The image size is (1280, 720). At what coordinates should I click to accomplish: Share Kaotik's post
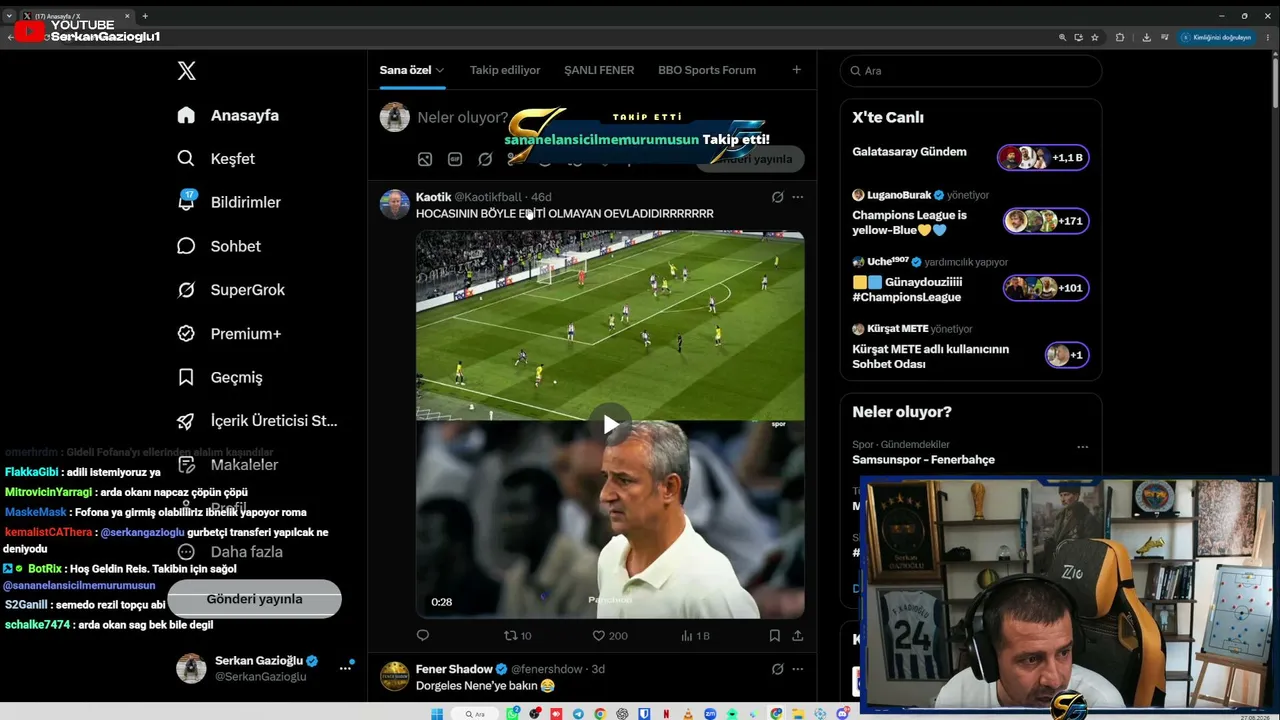[x=797, y=635]
